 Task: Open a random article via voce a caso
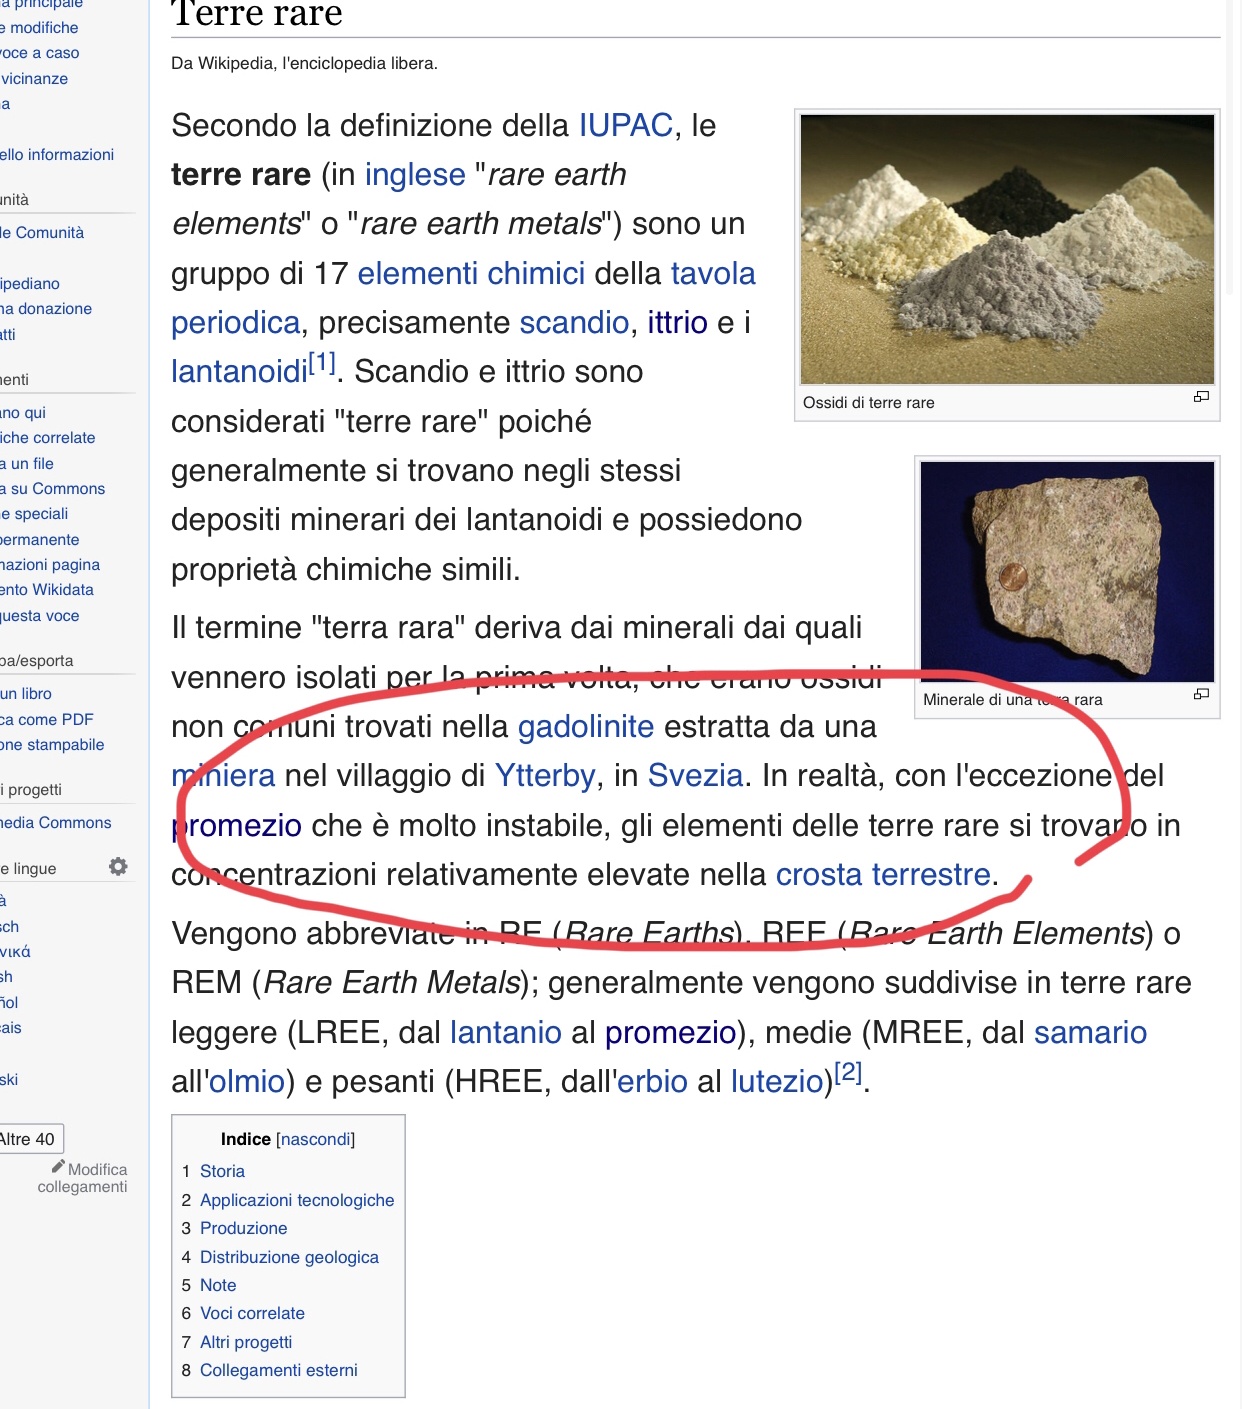click(40, 53)
